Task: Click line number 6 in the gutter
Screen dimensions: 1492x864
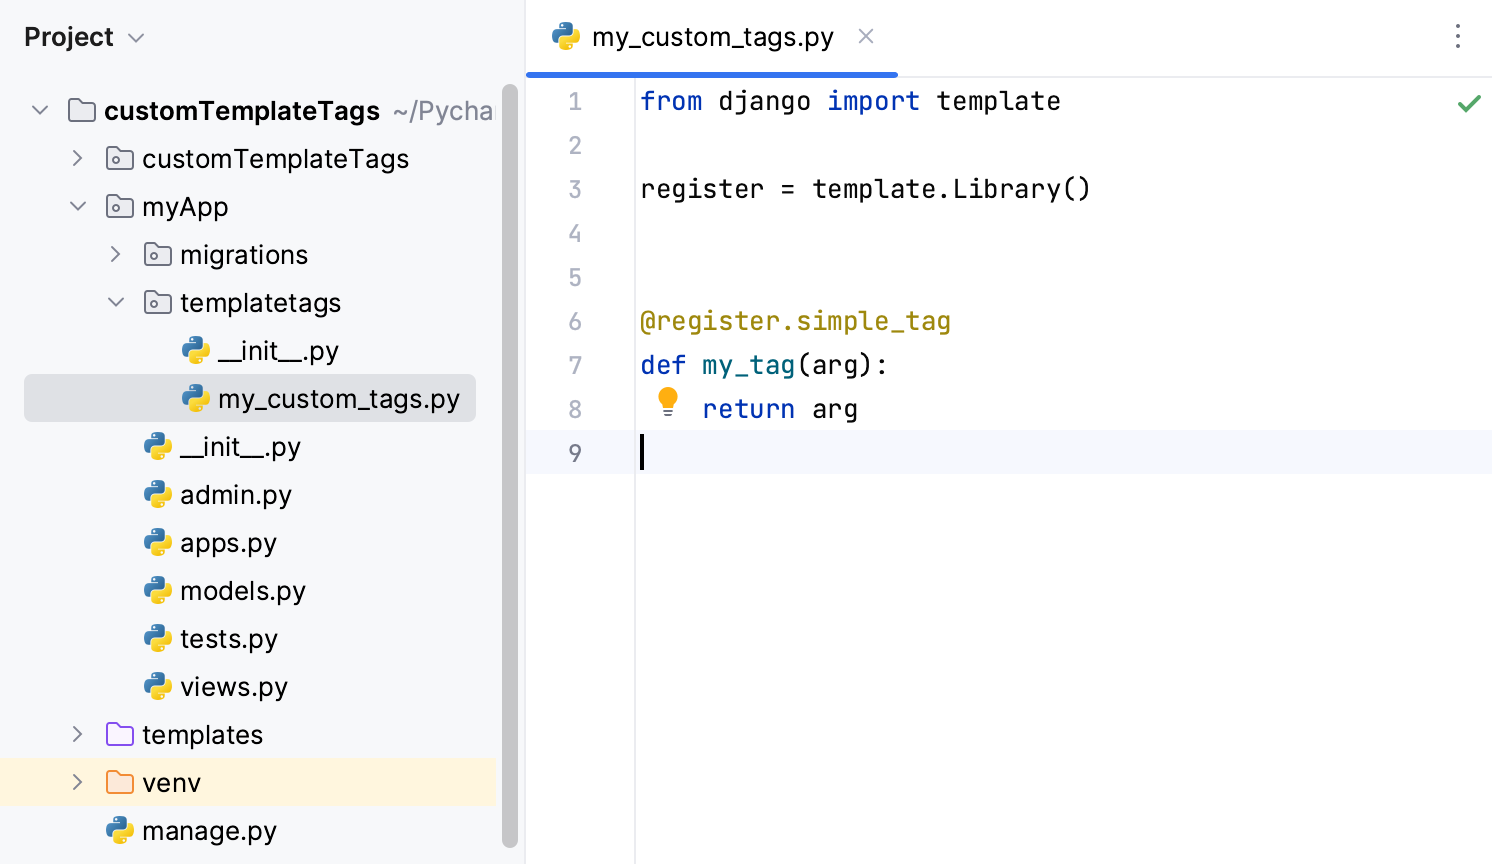Action: [575, 321]
